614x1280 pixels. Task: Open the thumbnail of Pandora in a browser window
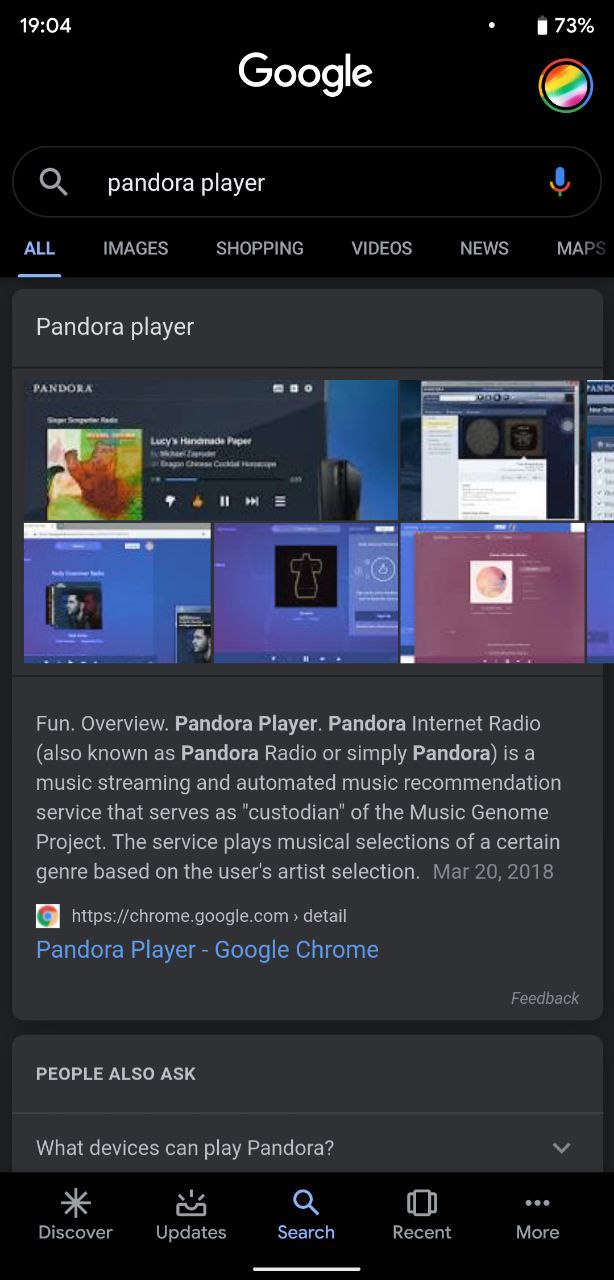[490, 450]
